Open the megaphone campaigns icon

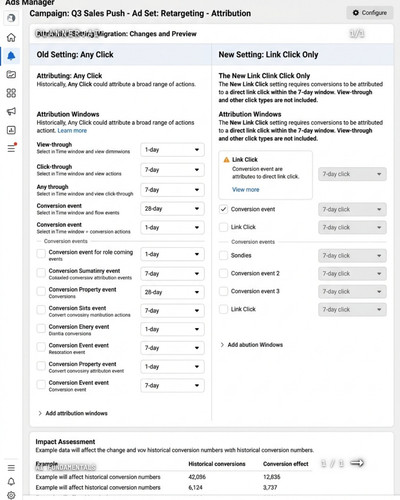coord(11,111)
